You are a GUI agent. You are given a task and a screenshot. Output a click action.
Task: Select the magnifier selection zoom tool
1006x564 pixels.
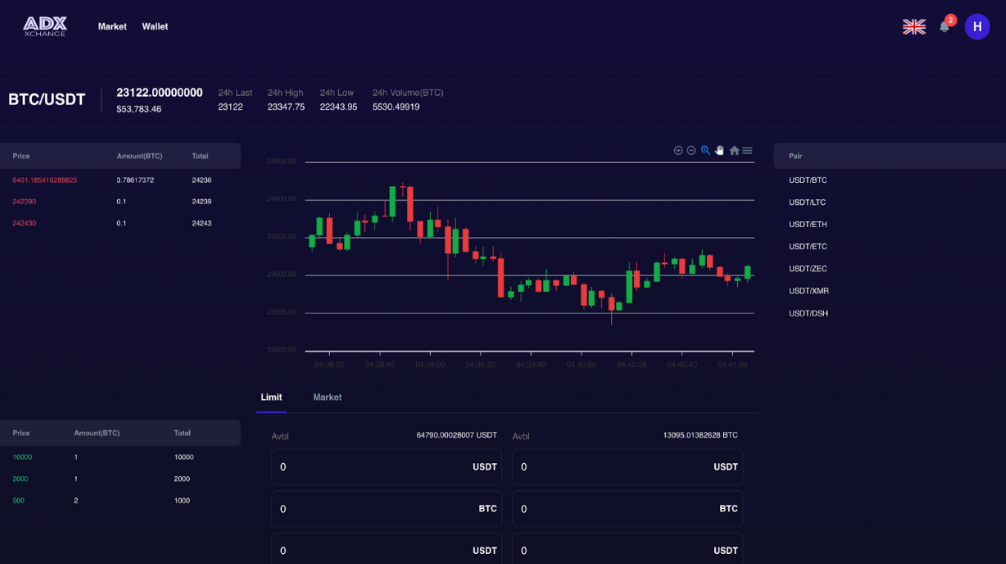(x=705, y=150)
